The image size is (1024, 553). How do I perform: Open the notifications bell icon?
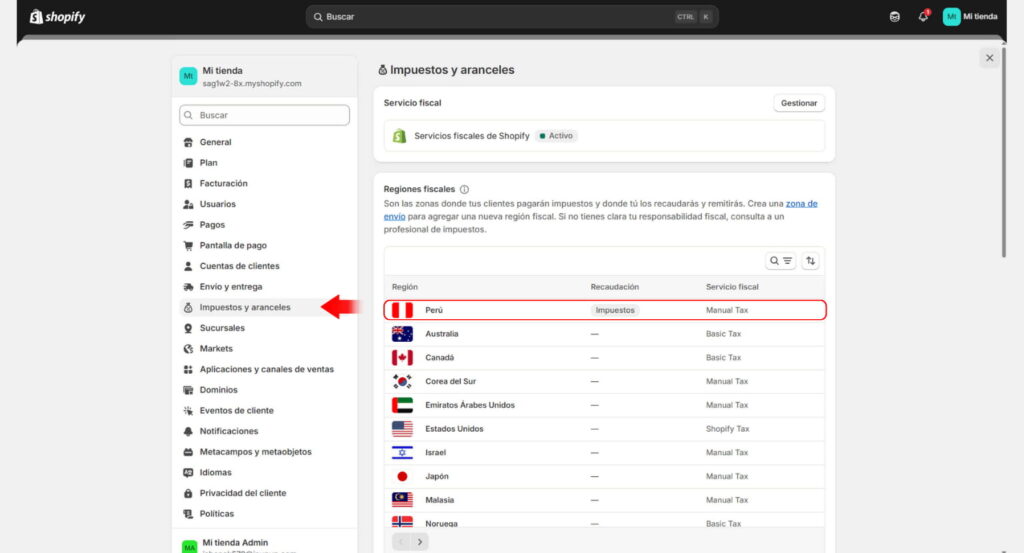coord(923,16)
